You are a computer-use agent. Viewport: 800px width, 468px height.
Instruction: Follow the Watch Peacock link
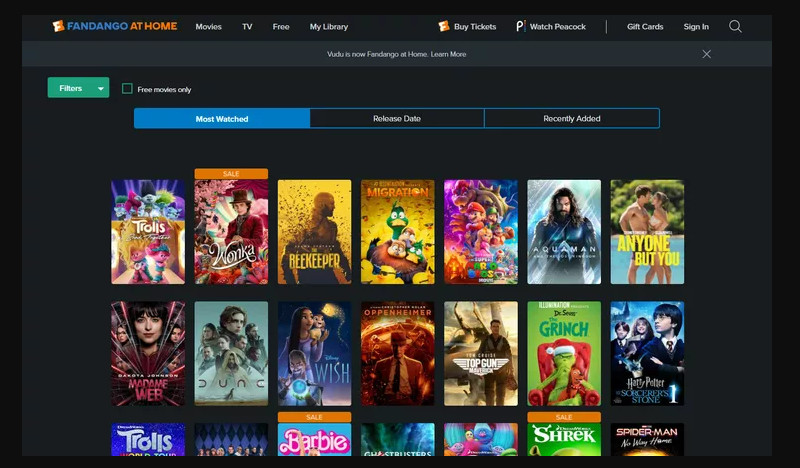(x=558, y=27)
